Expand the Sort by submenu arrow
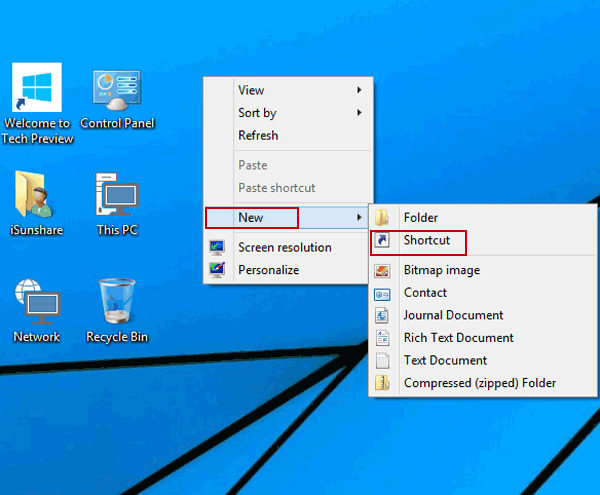 [x=358, y=113]
